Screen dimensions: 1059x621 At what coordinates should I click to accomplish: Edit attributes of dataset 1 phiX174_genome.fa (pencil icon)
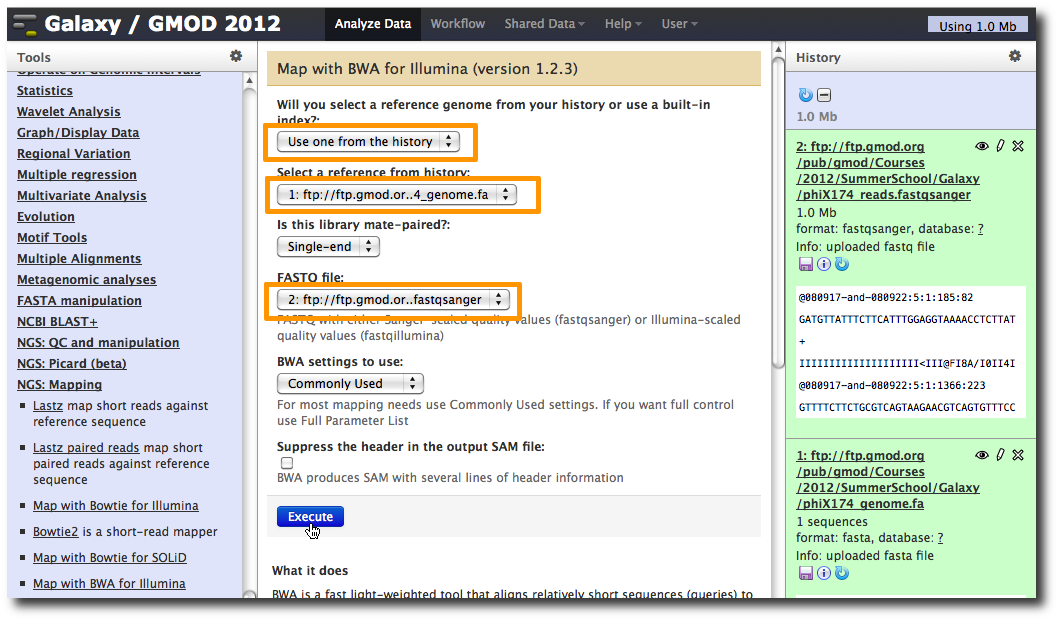(x=1000, y=455)
